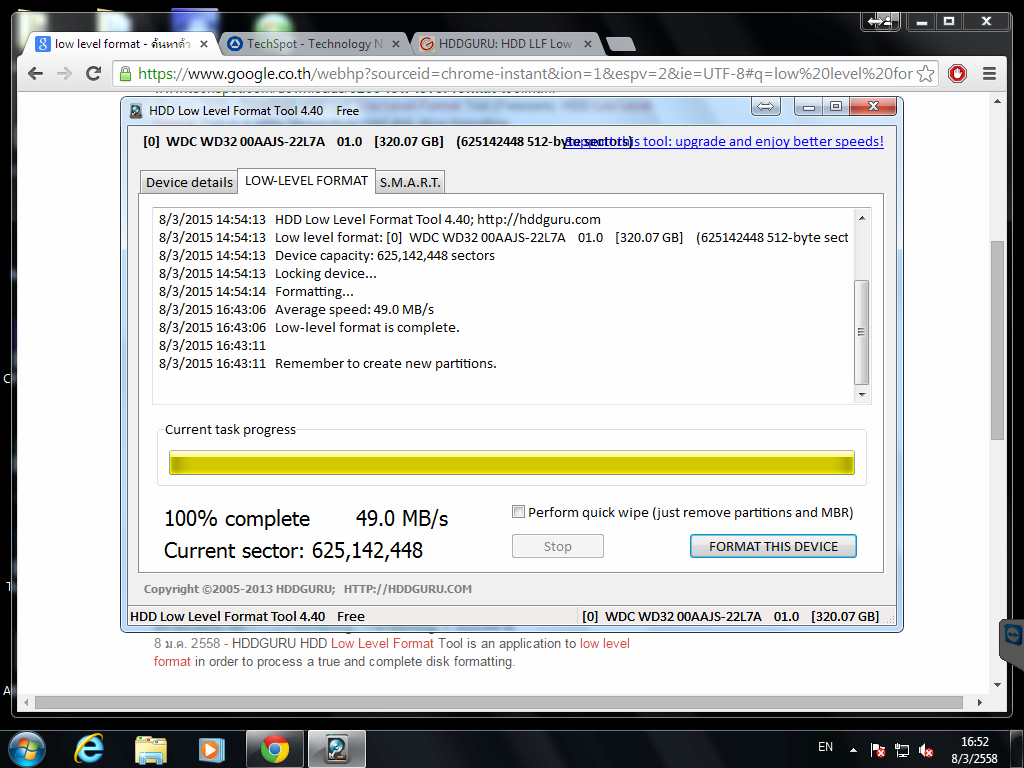This screenshot has width=1024, height=768.
Task: Reload the page in Chrome
Action: point(94,73)
